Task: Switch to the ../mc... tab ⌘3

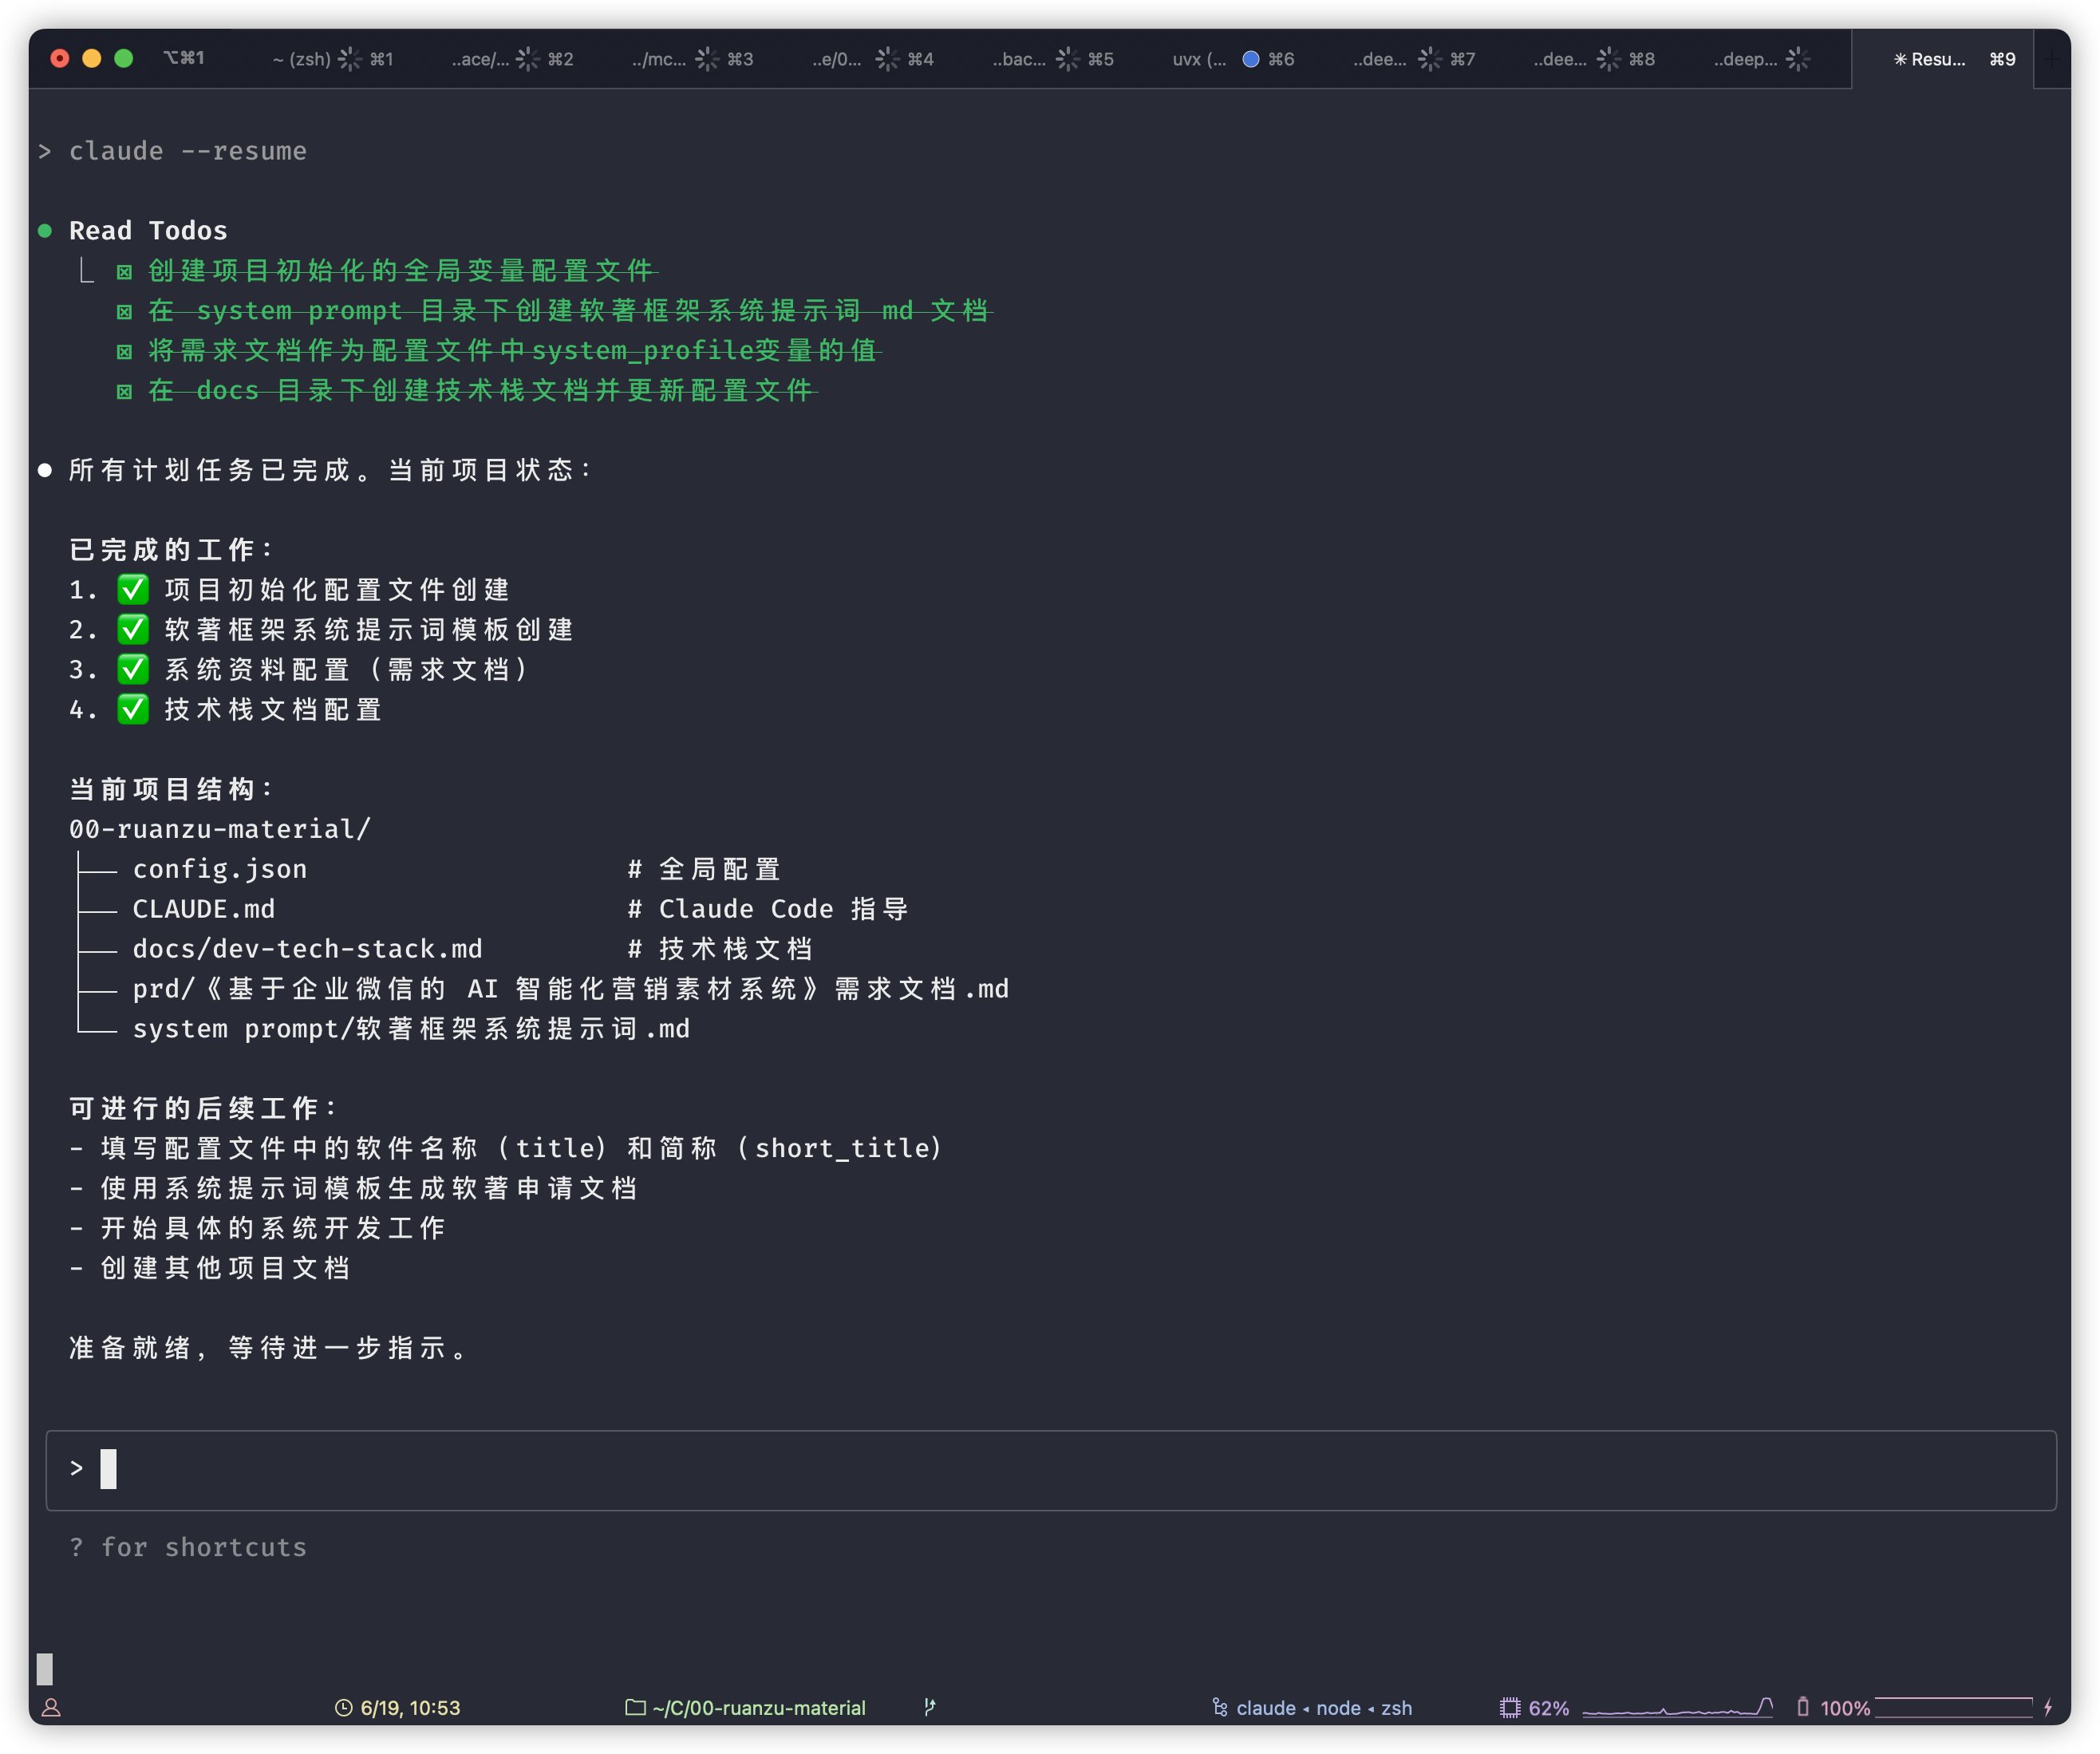Action: point(660,59)
